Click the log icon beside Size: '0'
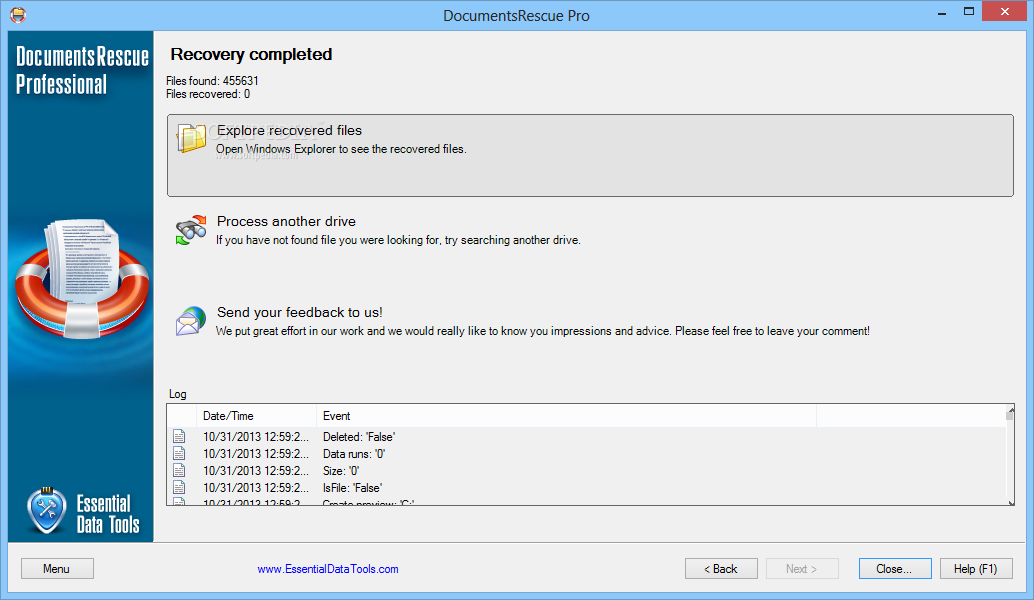This screenshot has width=1034, height=600. click(179, 471)
